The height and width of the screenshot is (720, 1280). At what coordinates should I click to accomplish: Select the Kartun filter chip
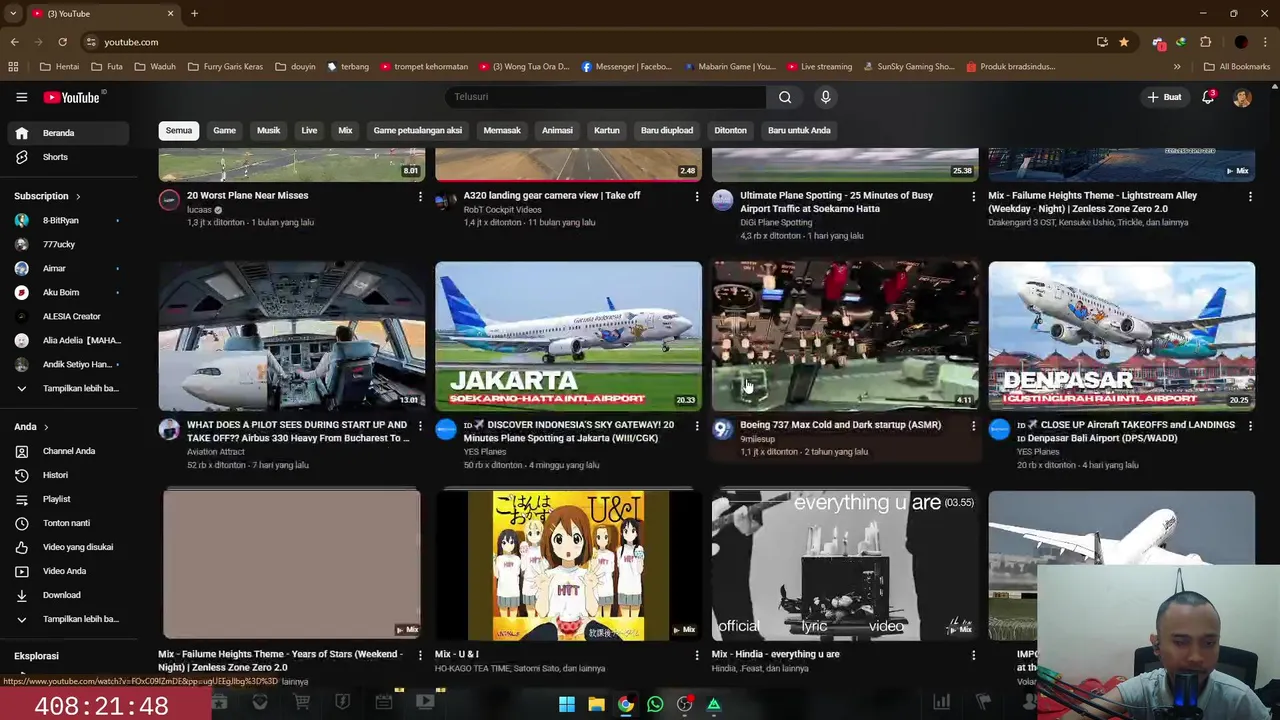pyautogui.click(x=607, y=130)
